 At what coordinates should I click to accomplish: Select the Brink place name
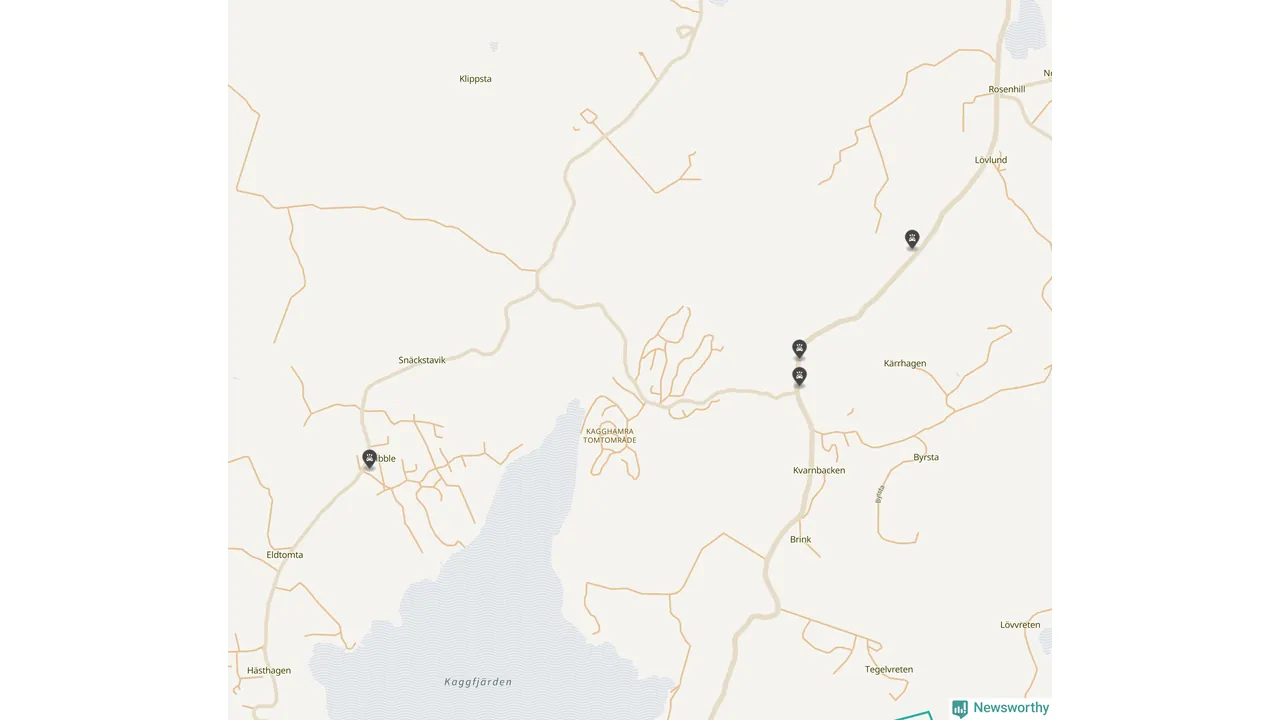pos(801,540)
